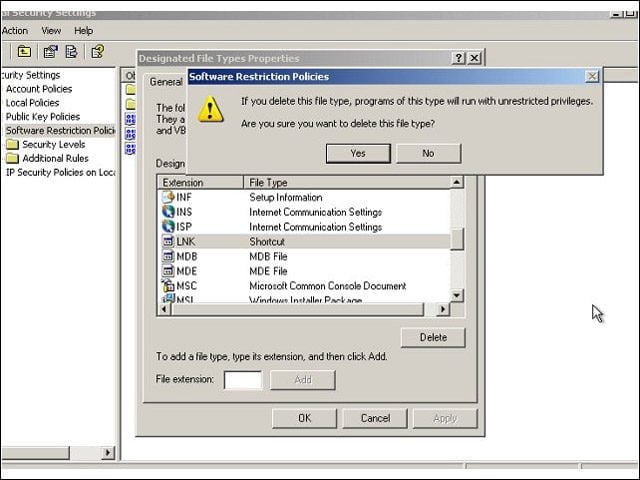The height and width of the screenshot is (480, 640).
Task: Click the tree pane scroll right arrow
Action: (108, 453)
